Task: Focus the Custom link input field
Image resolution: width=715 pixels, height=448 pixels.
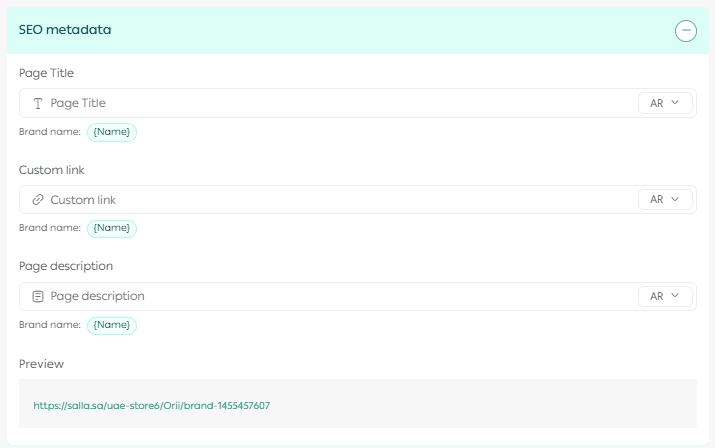Action: tap(330, 200)
